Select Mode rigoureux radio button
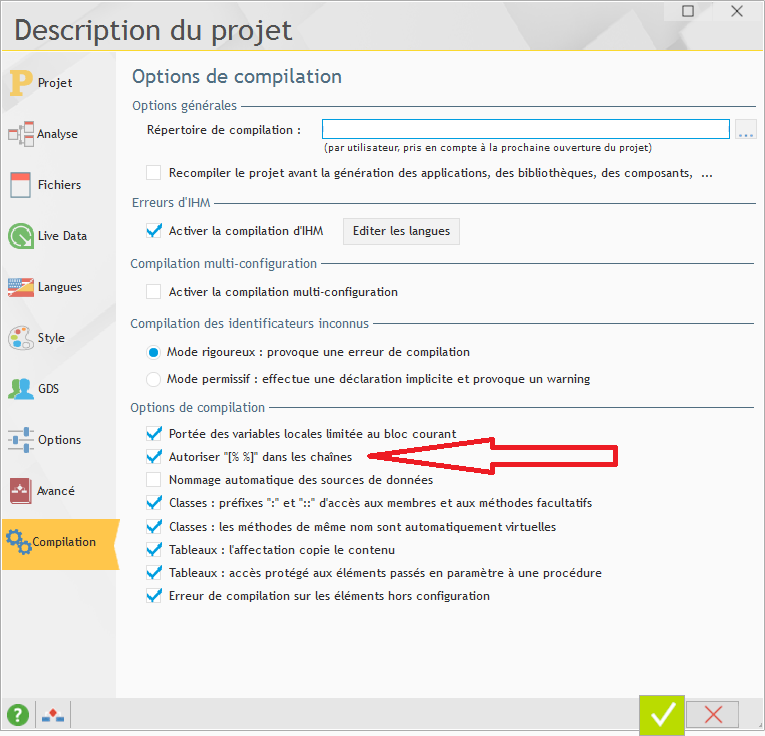Viewport: 765px width, 736px height. [153, 352]
